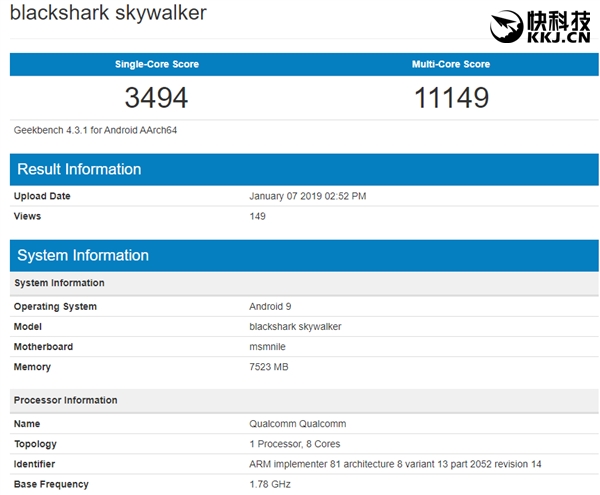The height and width of the screenshot is (495, 600).
Task: Click the Views label
Action: [27, 216]
